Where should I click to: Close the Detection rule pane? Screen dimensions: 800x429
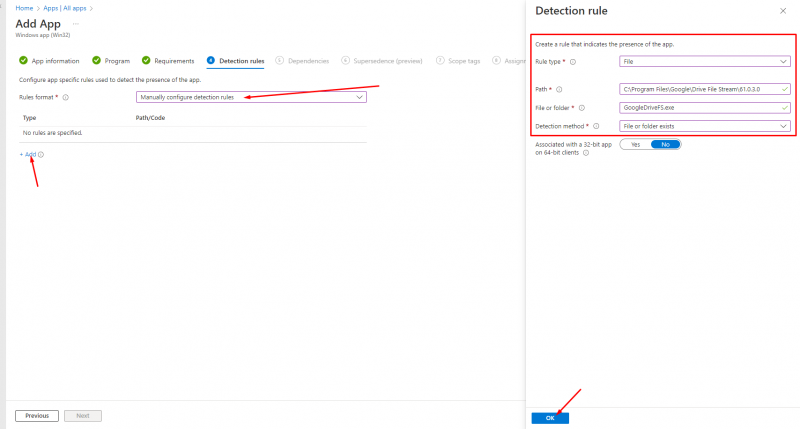pos(783,11)
